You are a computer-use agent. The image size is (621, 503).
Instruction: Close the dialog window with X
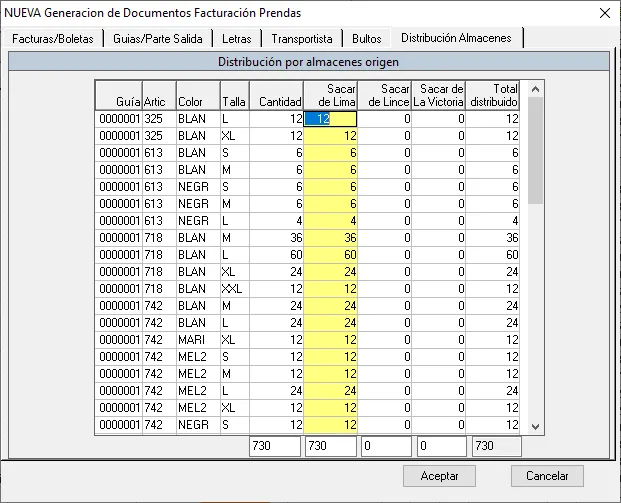pos(605,13)
